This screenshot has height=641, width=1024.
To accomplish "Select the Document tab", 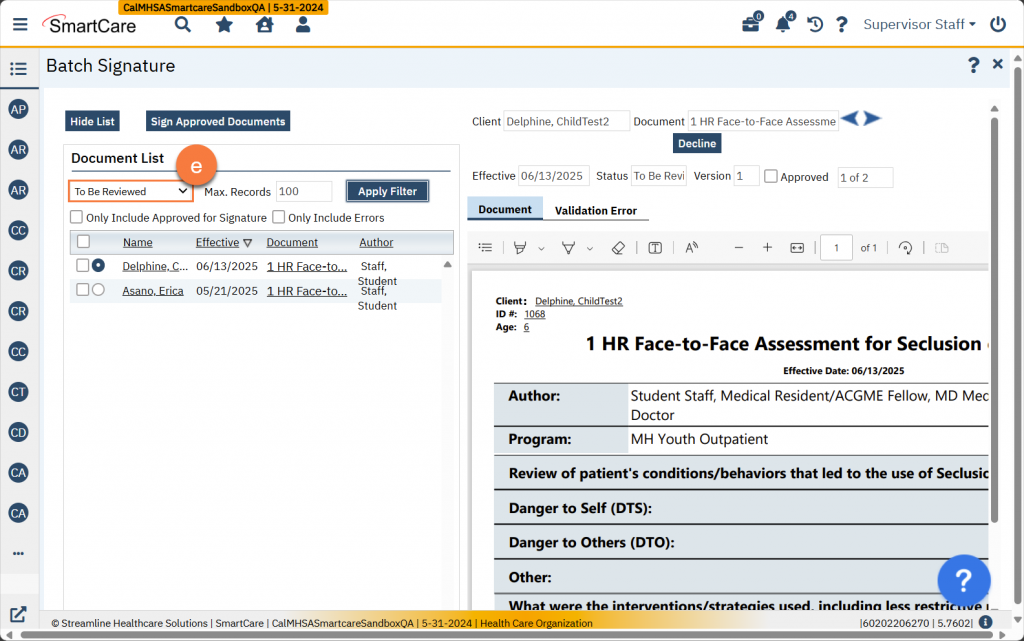I will 505,209.
